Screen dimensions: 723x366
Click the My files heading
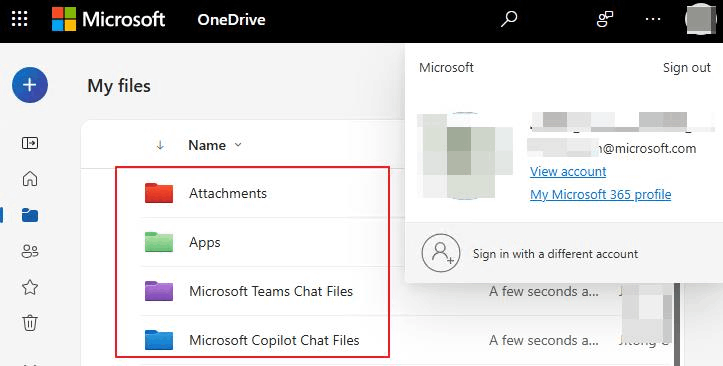click(119, 86)
